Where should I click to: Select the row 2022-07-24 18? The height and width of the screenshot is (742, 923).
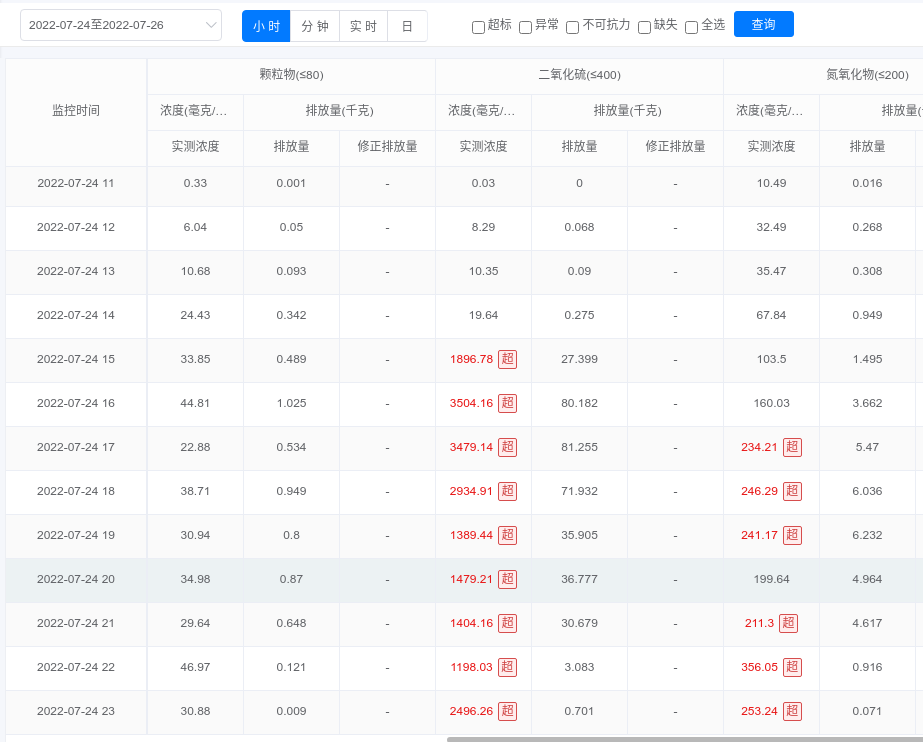[x=464, y=491]
